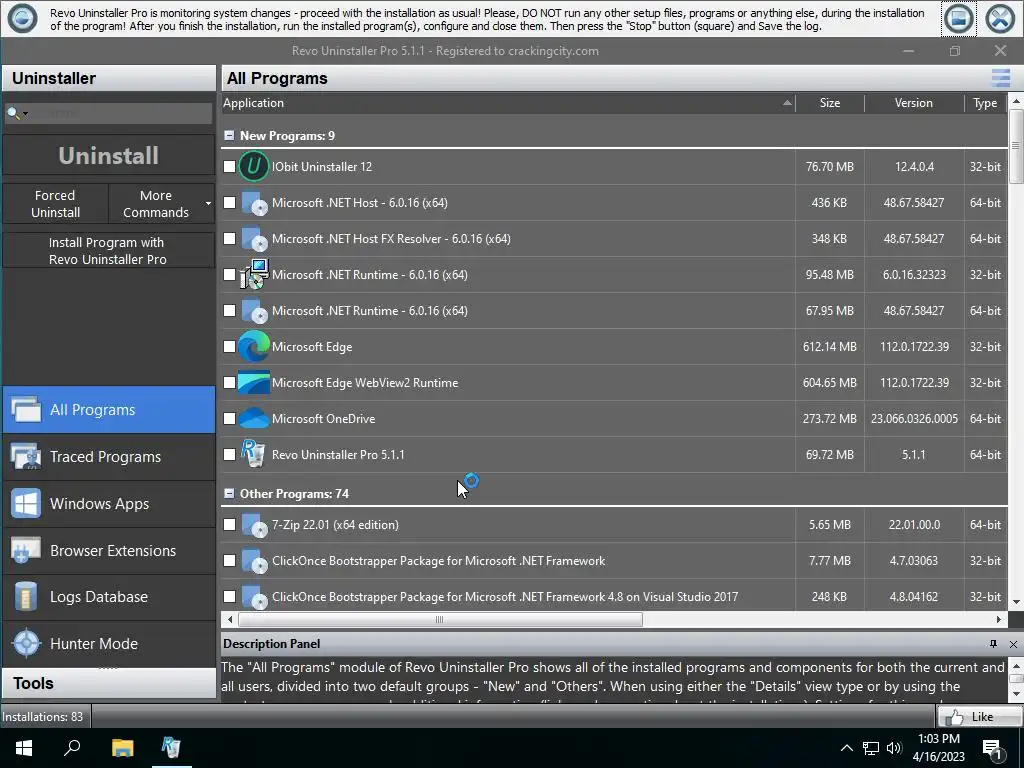The width and height of the screenshot is (1024, 768).
Task: Activate Hunter Mode
Action: tap(108, 644)
